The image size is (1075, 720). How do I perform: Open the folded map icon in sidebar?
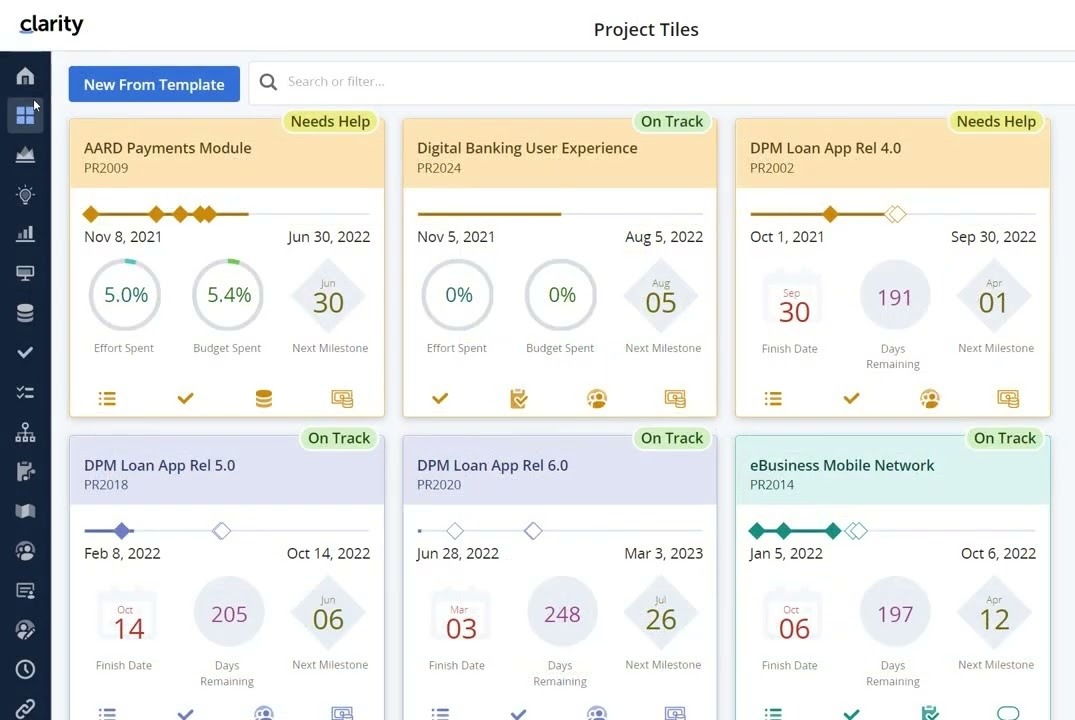25,512
